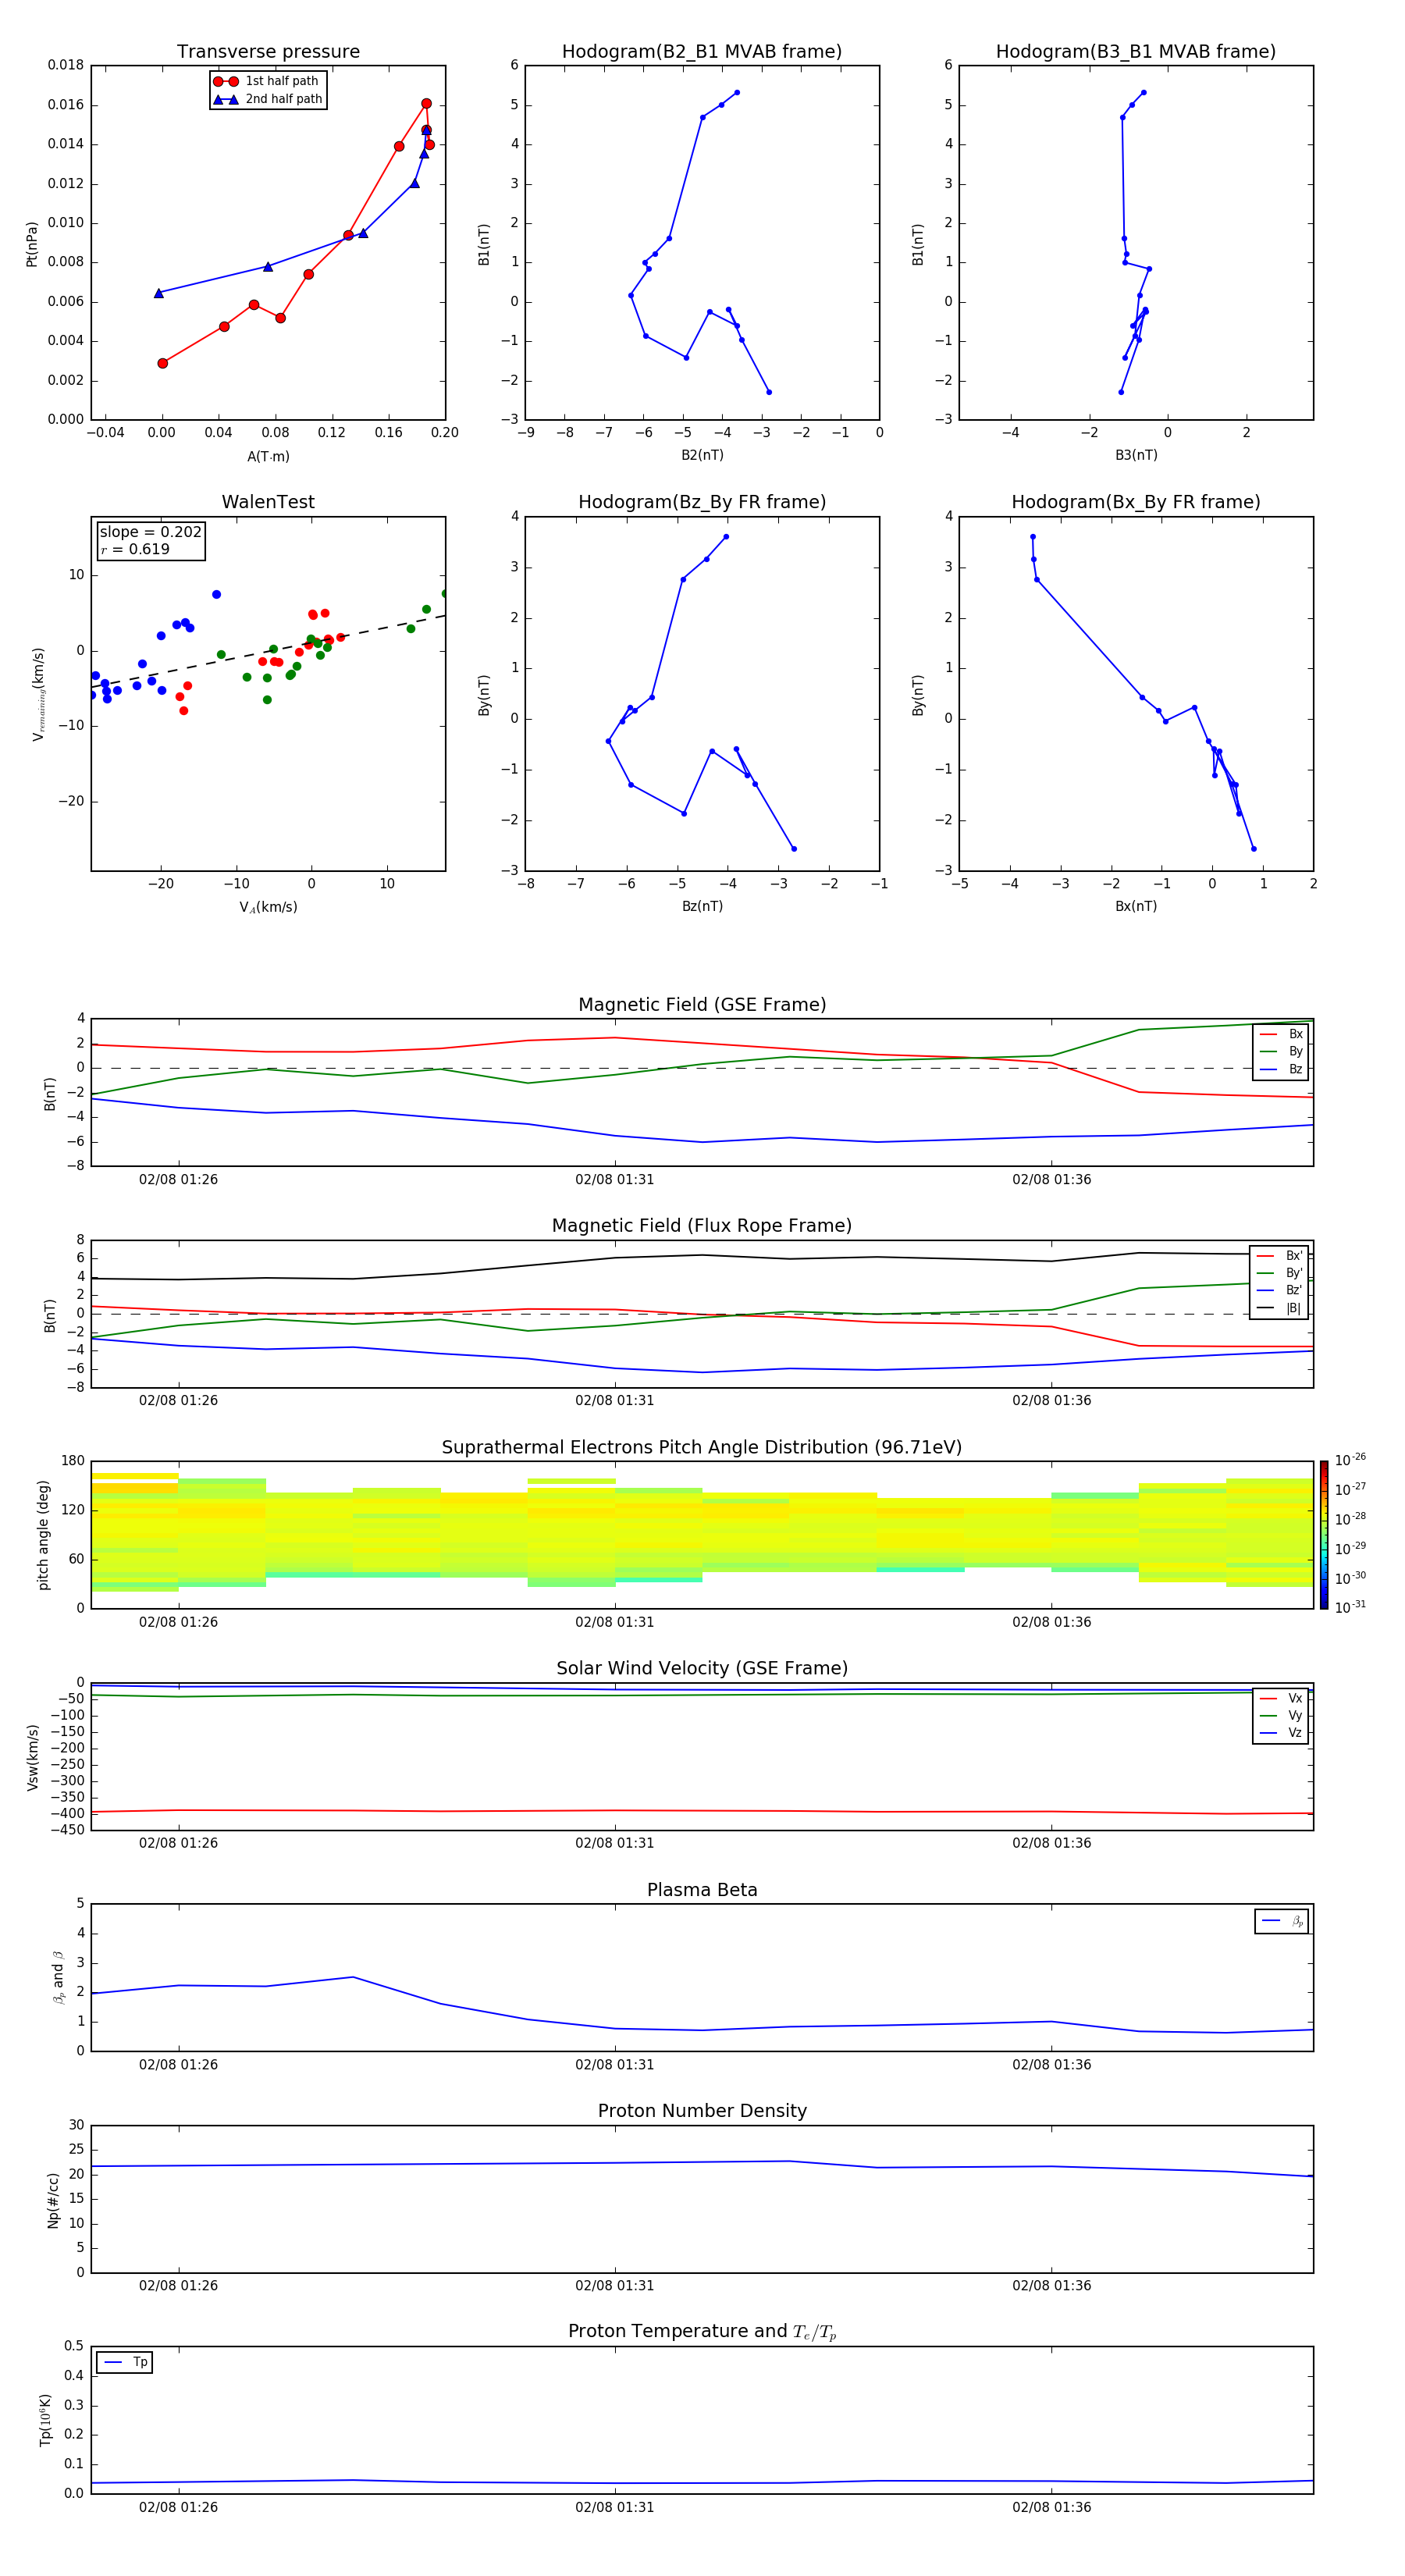This screenshot has width=1405, height=2576.
Task: Click the pitch angle colorbar scale
Action: point(1323,1535)
